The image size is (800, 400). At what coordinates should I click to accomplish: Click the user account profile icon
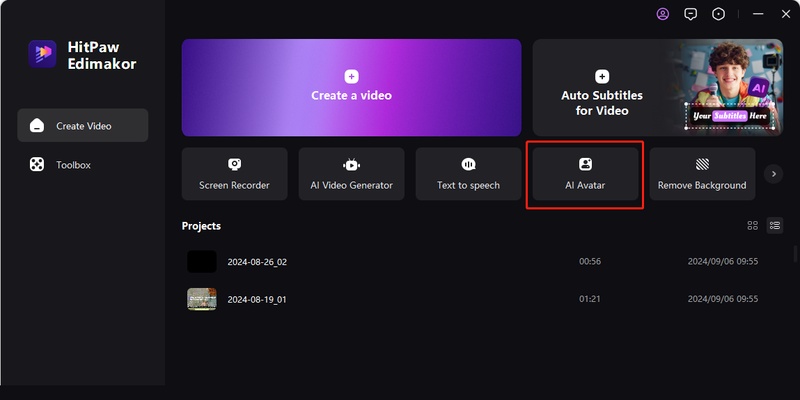(x=663, y=14)
